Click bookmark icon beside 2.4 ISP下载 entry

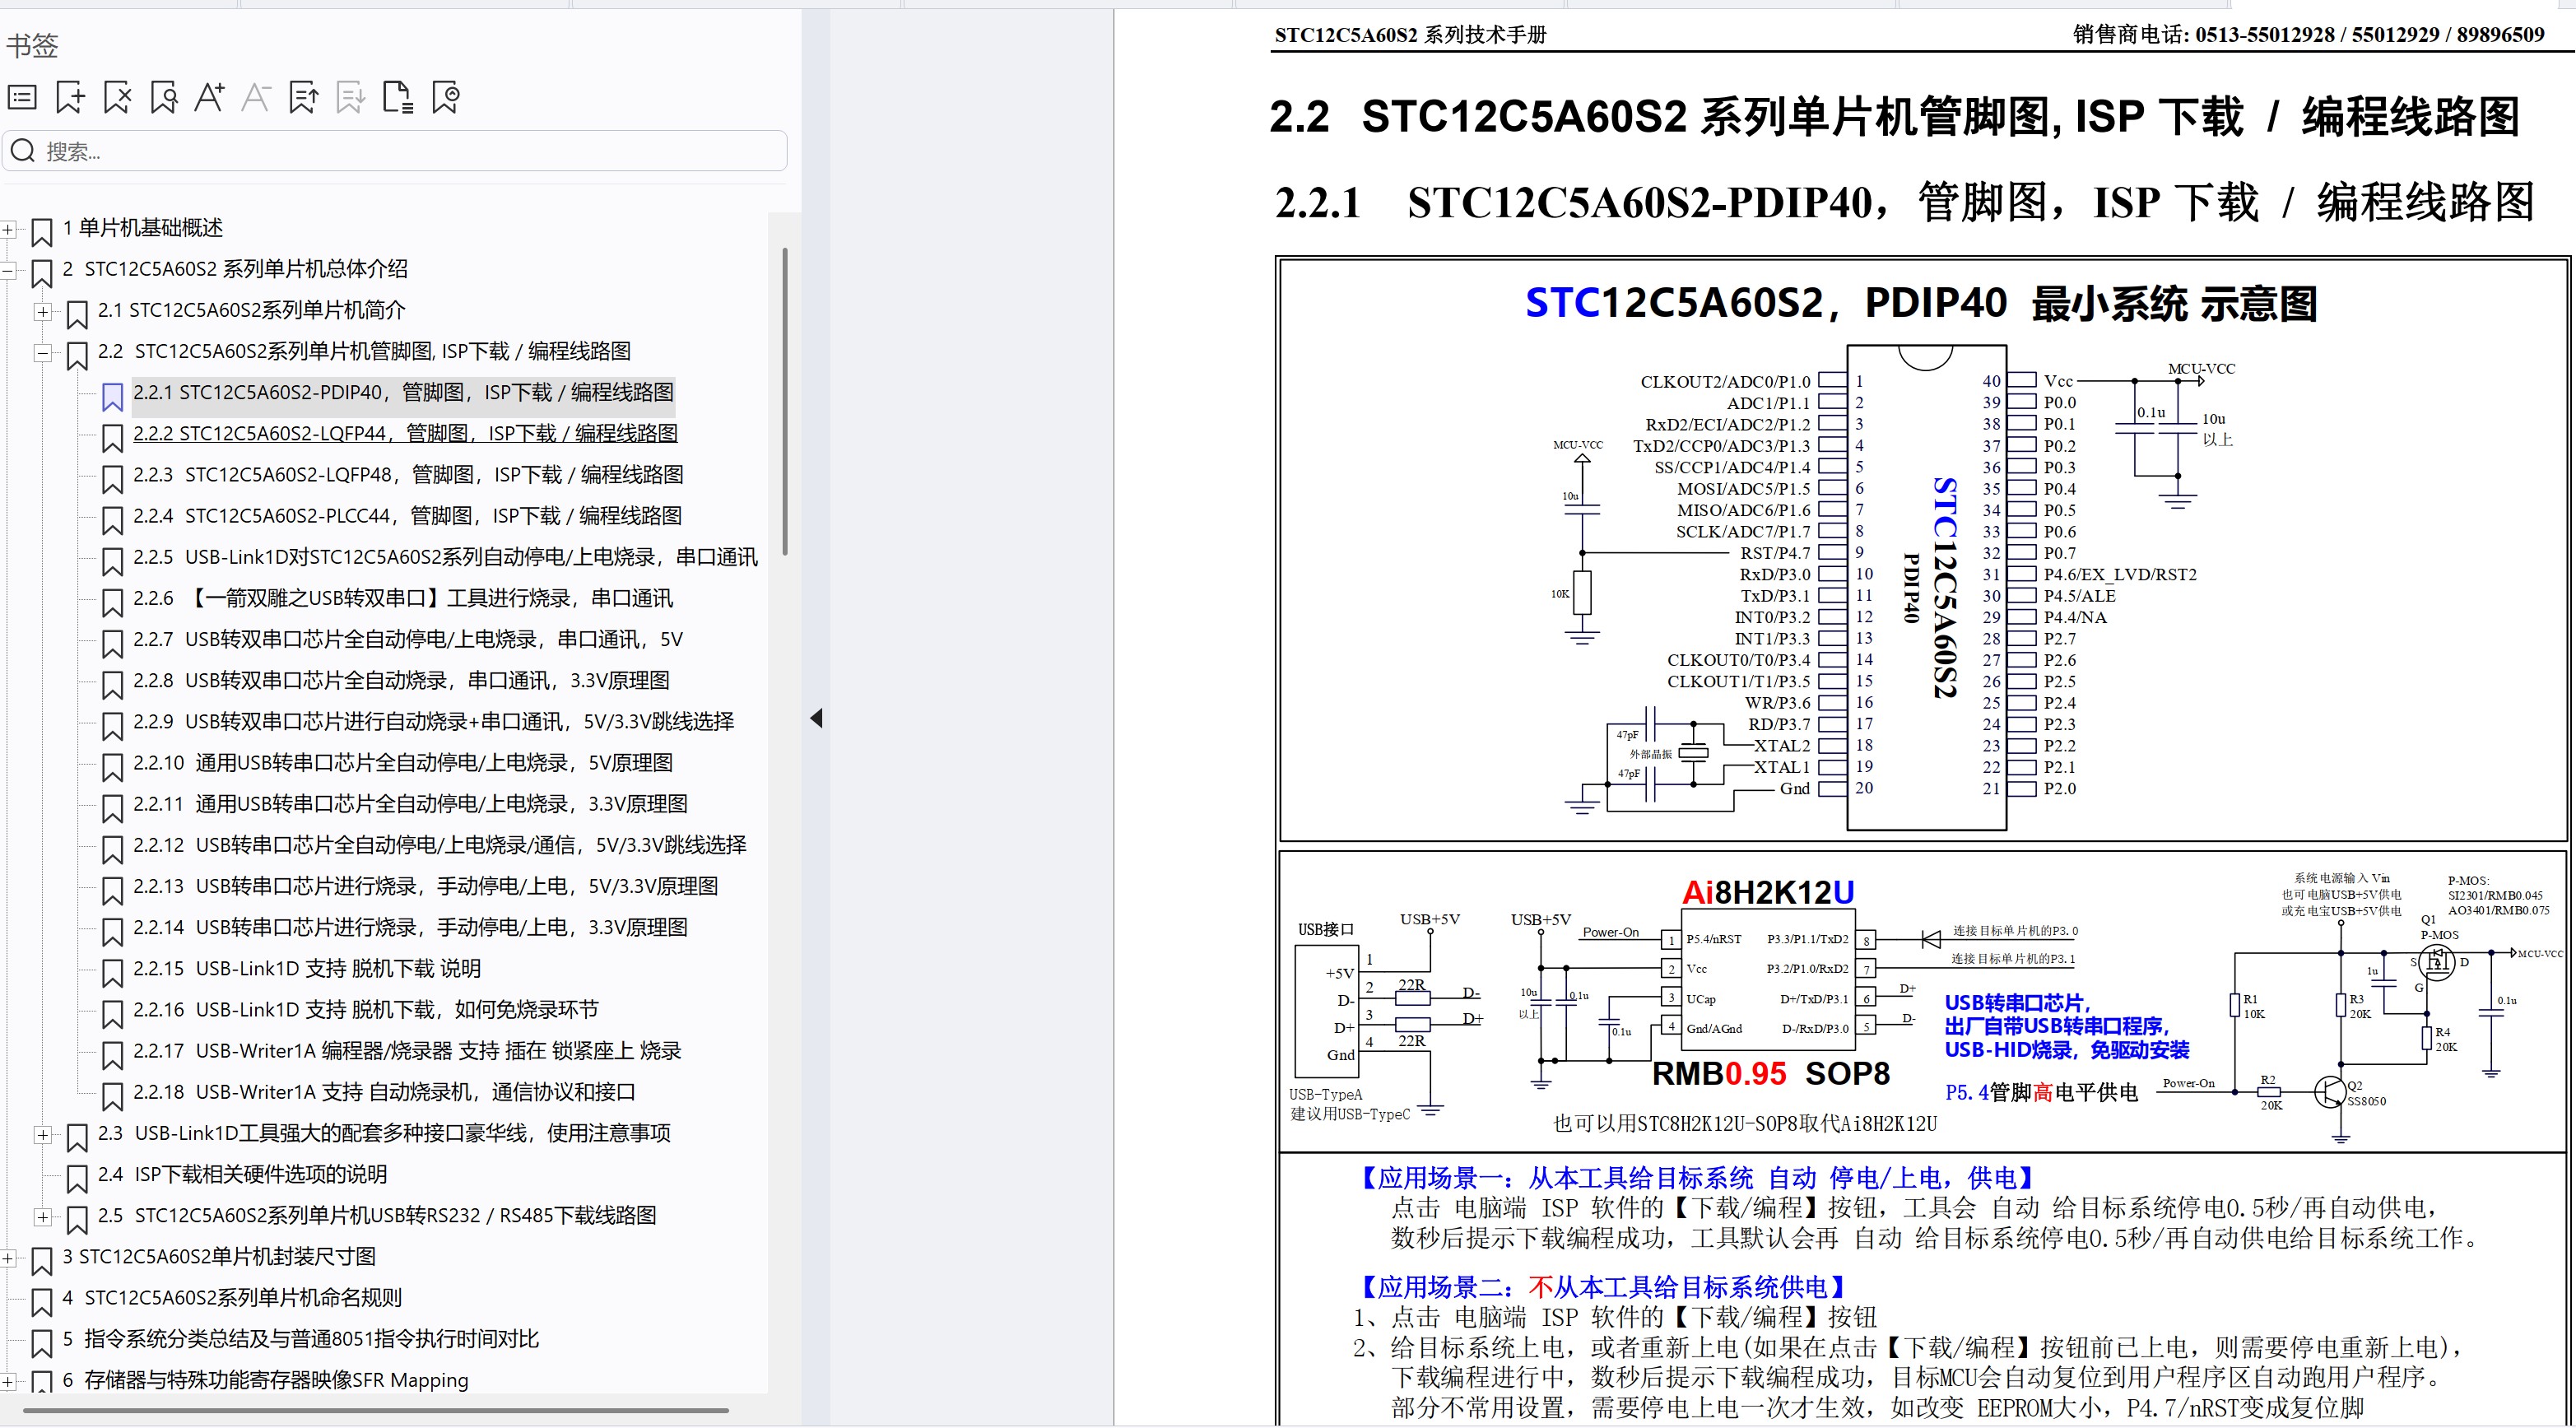[x=76, y=1179]
